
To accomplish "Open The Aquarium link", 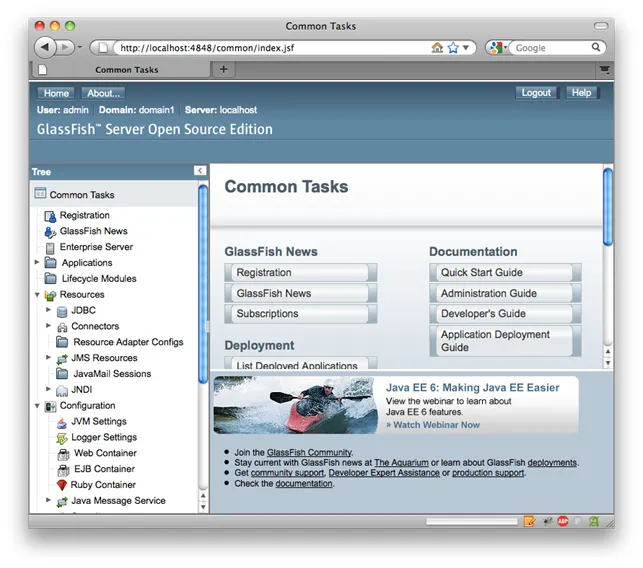I will point(401,463).
